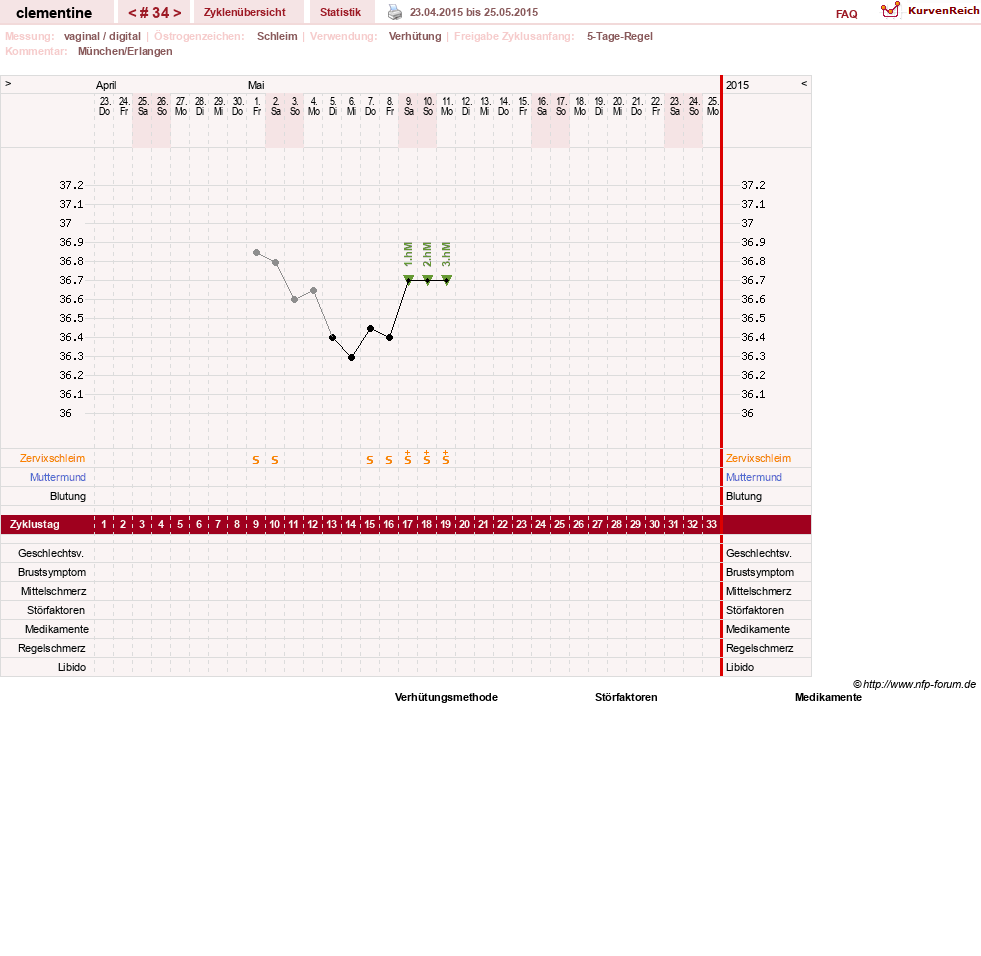The height and width of the screenshot is (956, 981).
Task: Click the 1.hM green triangle marker
Action: (409, 279)
